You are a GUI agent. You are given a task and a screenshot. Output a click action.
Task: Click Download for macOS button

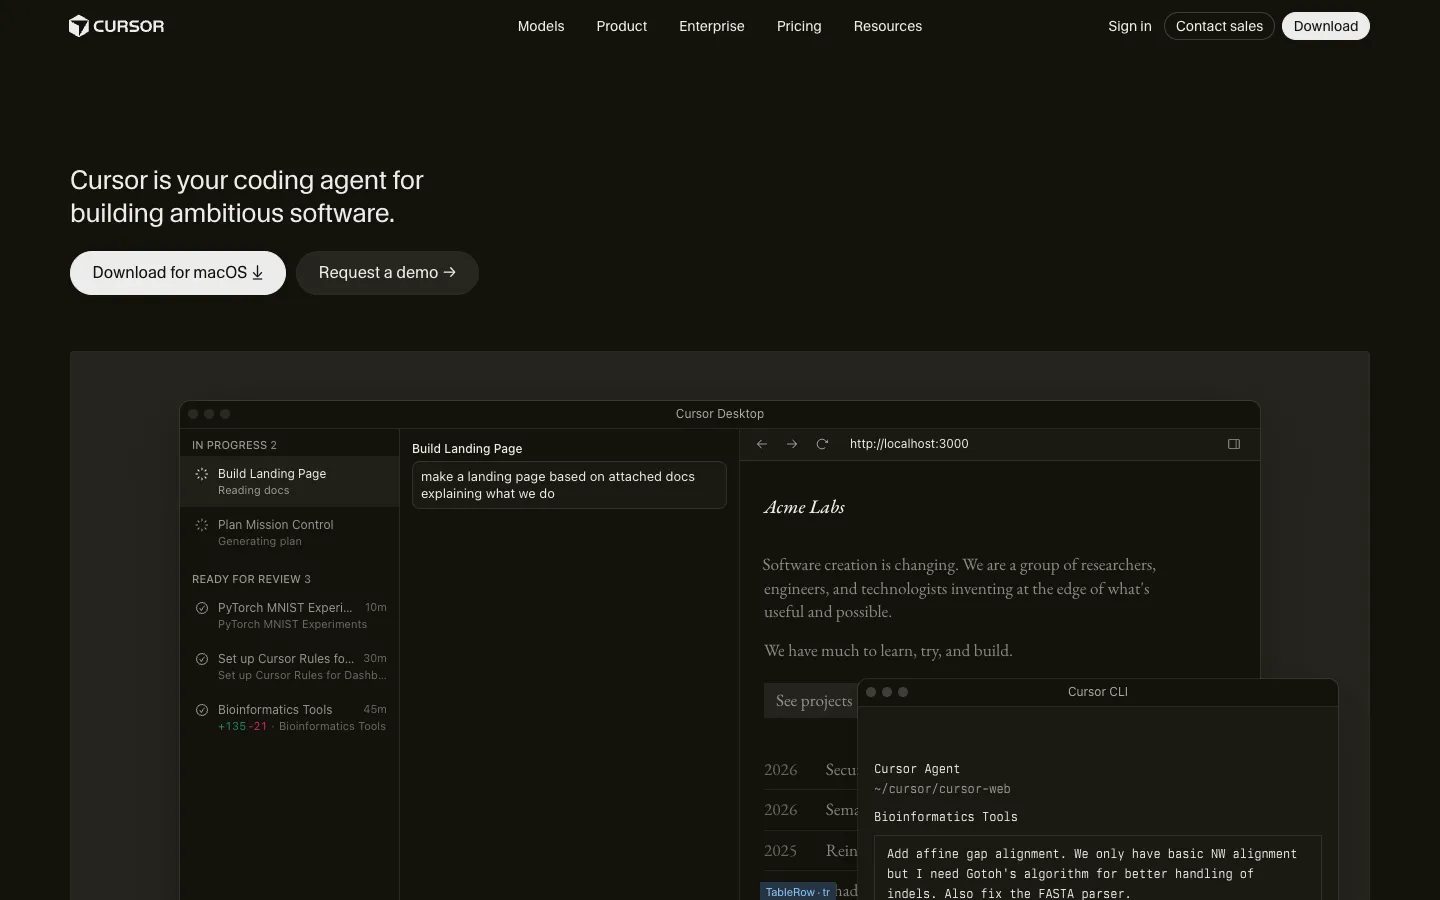(x=178, y=273)
